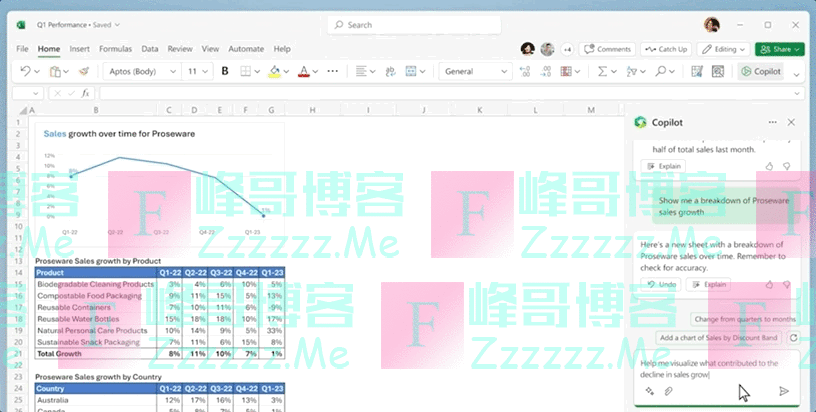Viewport: 816px width, 412px height.
Task: Toggle the Copilot button in the ribbon
Action: coord(761,71)
